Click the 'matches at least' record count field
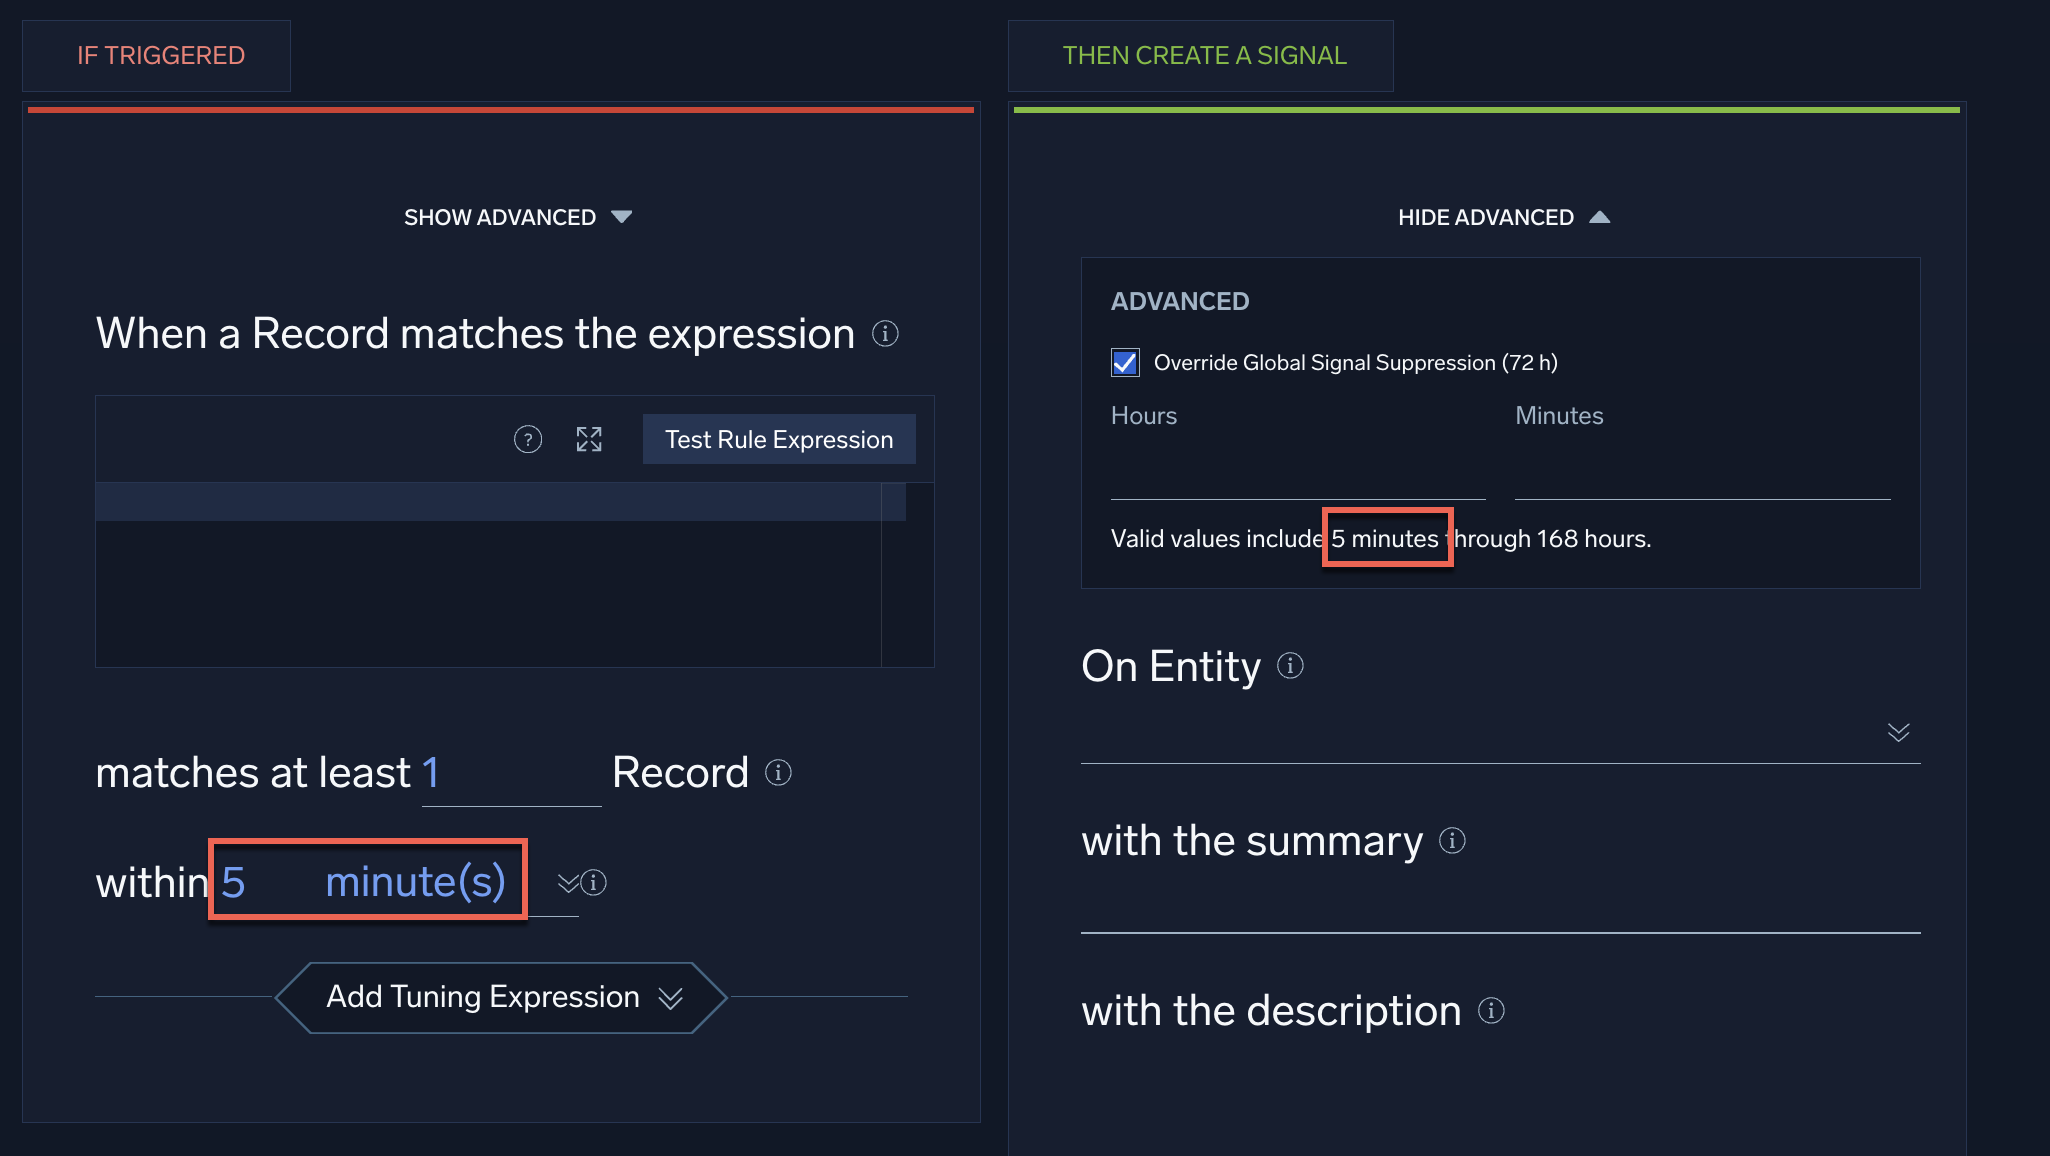2050x1156 pixels. tap(510, 773)
